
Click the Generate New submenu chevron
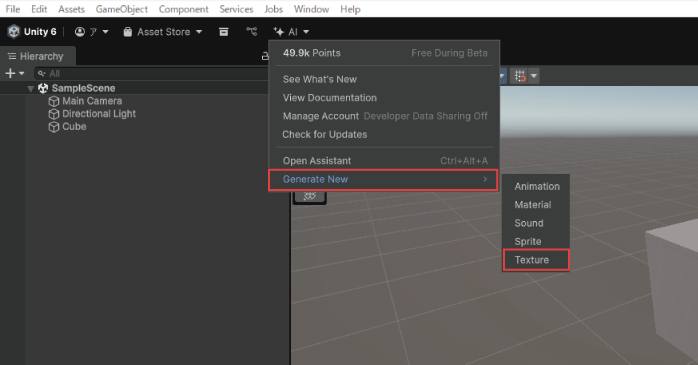coord(485,179)
